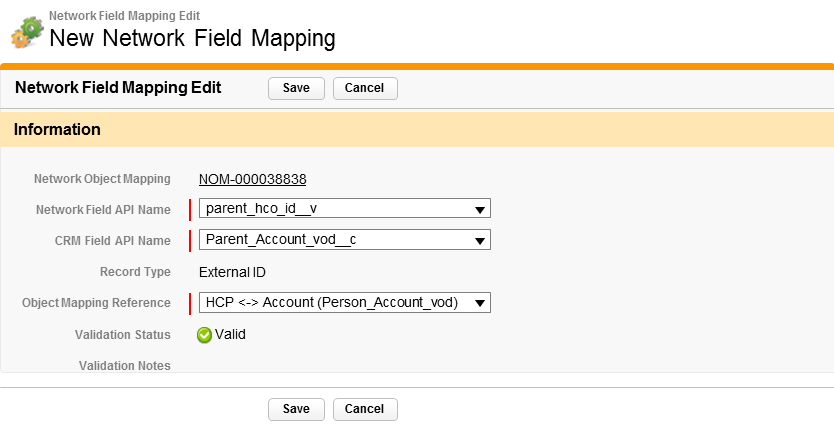The image size is (834, 431).
Task: Click the New Network Field Mapping title
Action: pos(192,39)
